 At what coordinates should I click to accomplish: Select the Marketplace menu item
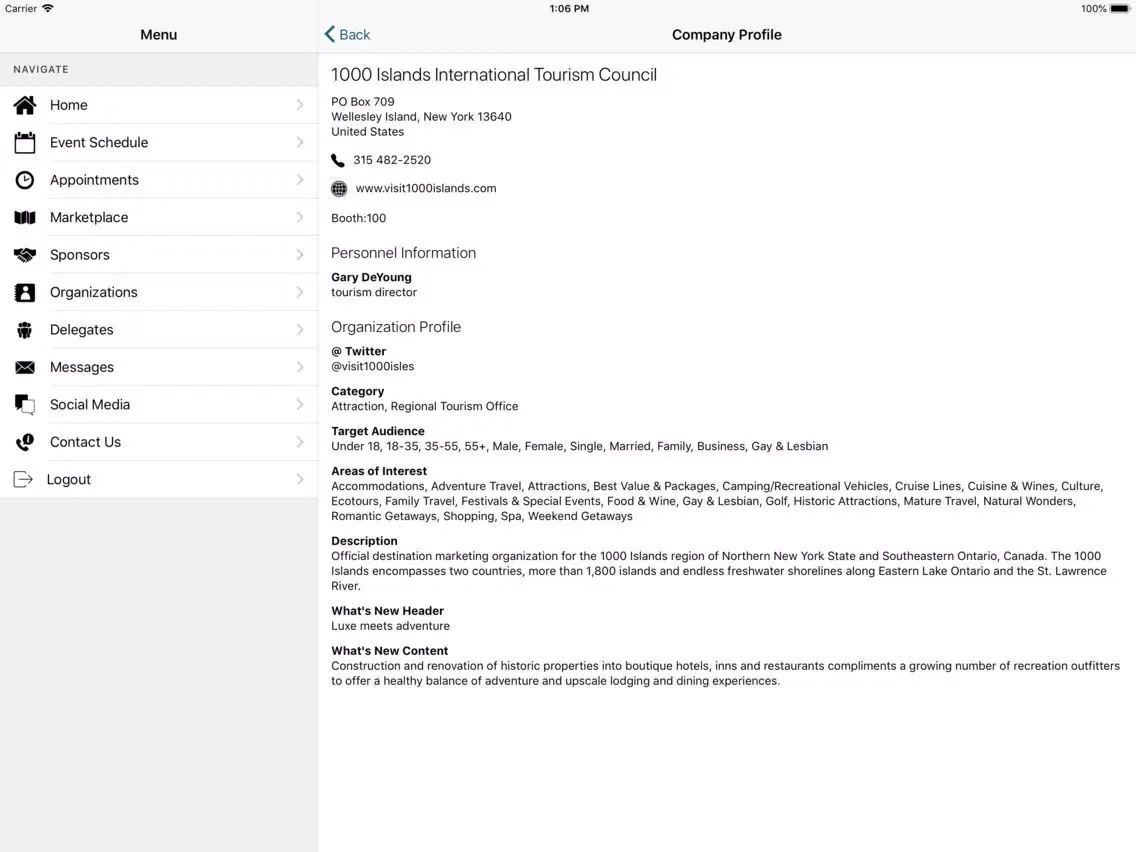point(159,217)
